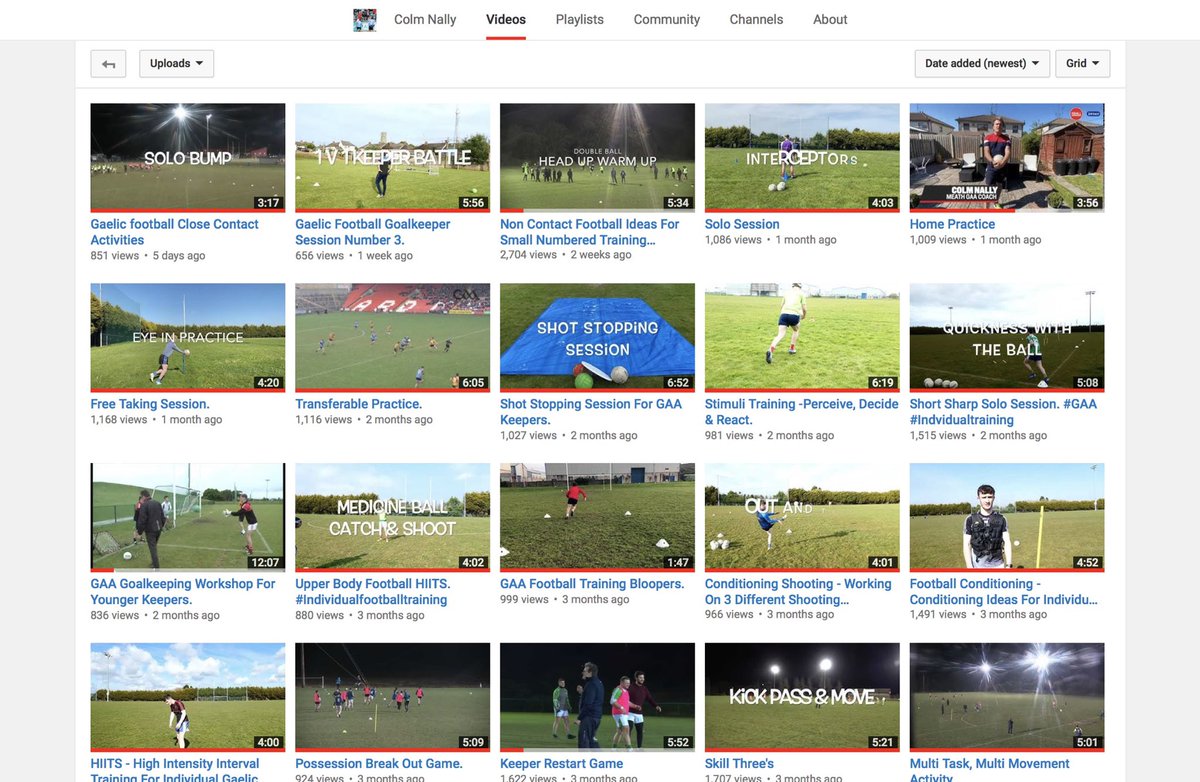1200x782 pixels.
Task: Open Football Conditioning Ideas video title link
Action: 1004,592
